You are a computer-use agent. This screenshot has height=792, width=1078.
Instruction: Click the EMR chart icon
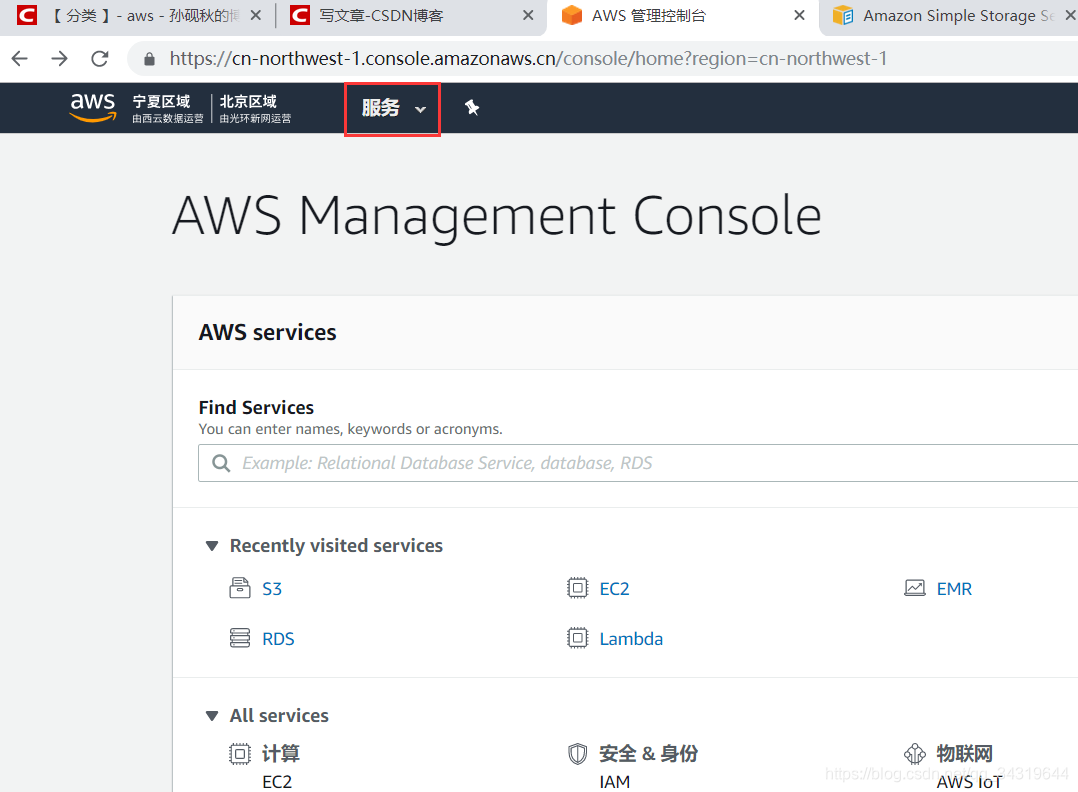[914, 588]
